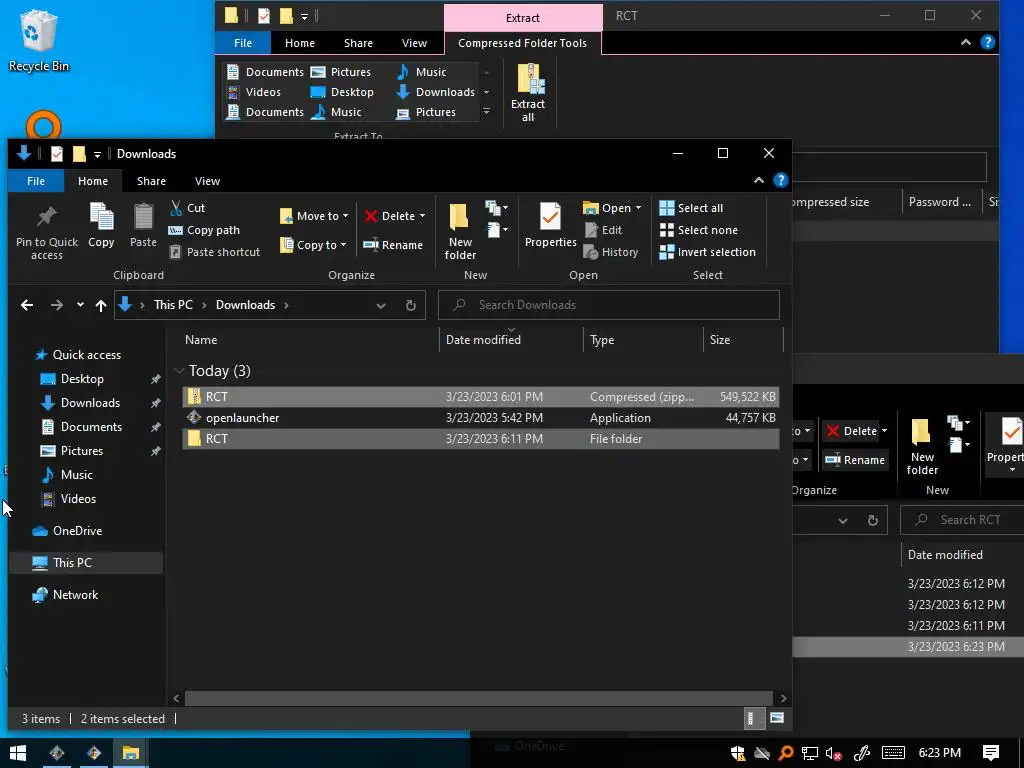Collapse the Today (3) group
The height and width of the screenshot is (768, 1024).
(179, 371)
